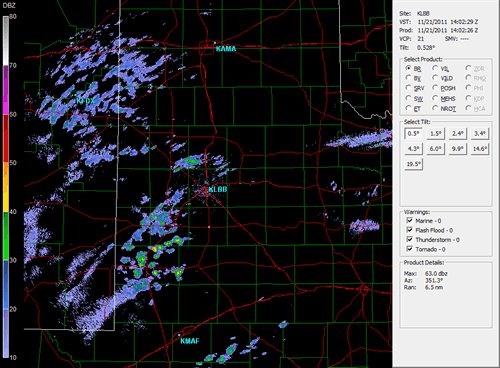Select the BV product radio button
This screenshot has width=500, height=368.
(x=408, y=78)
